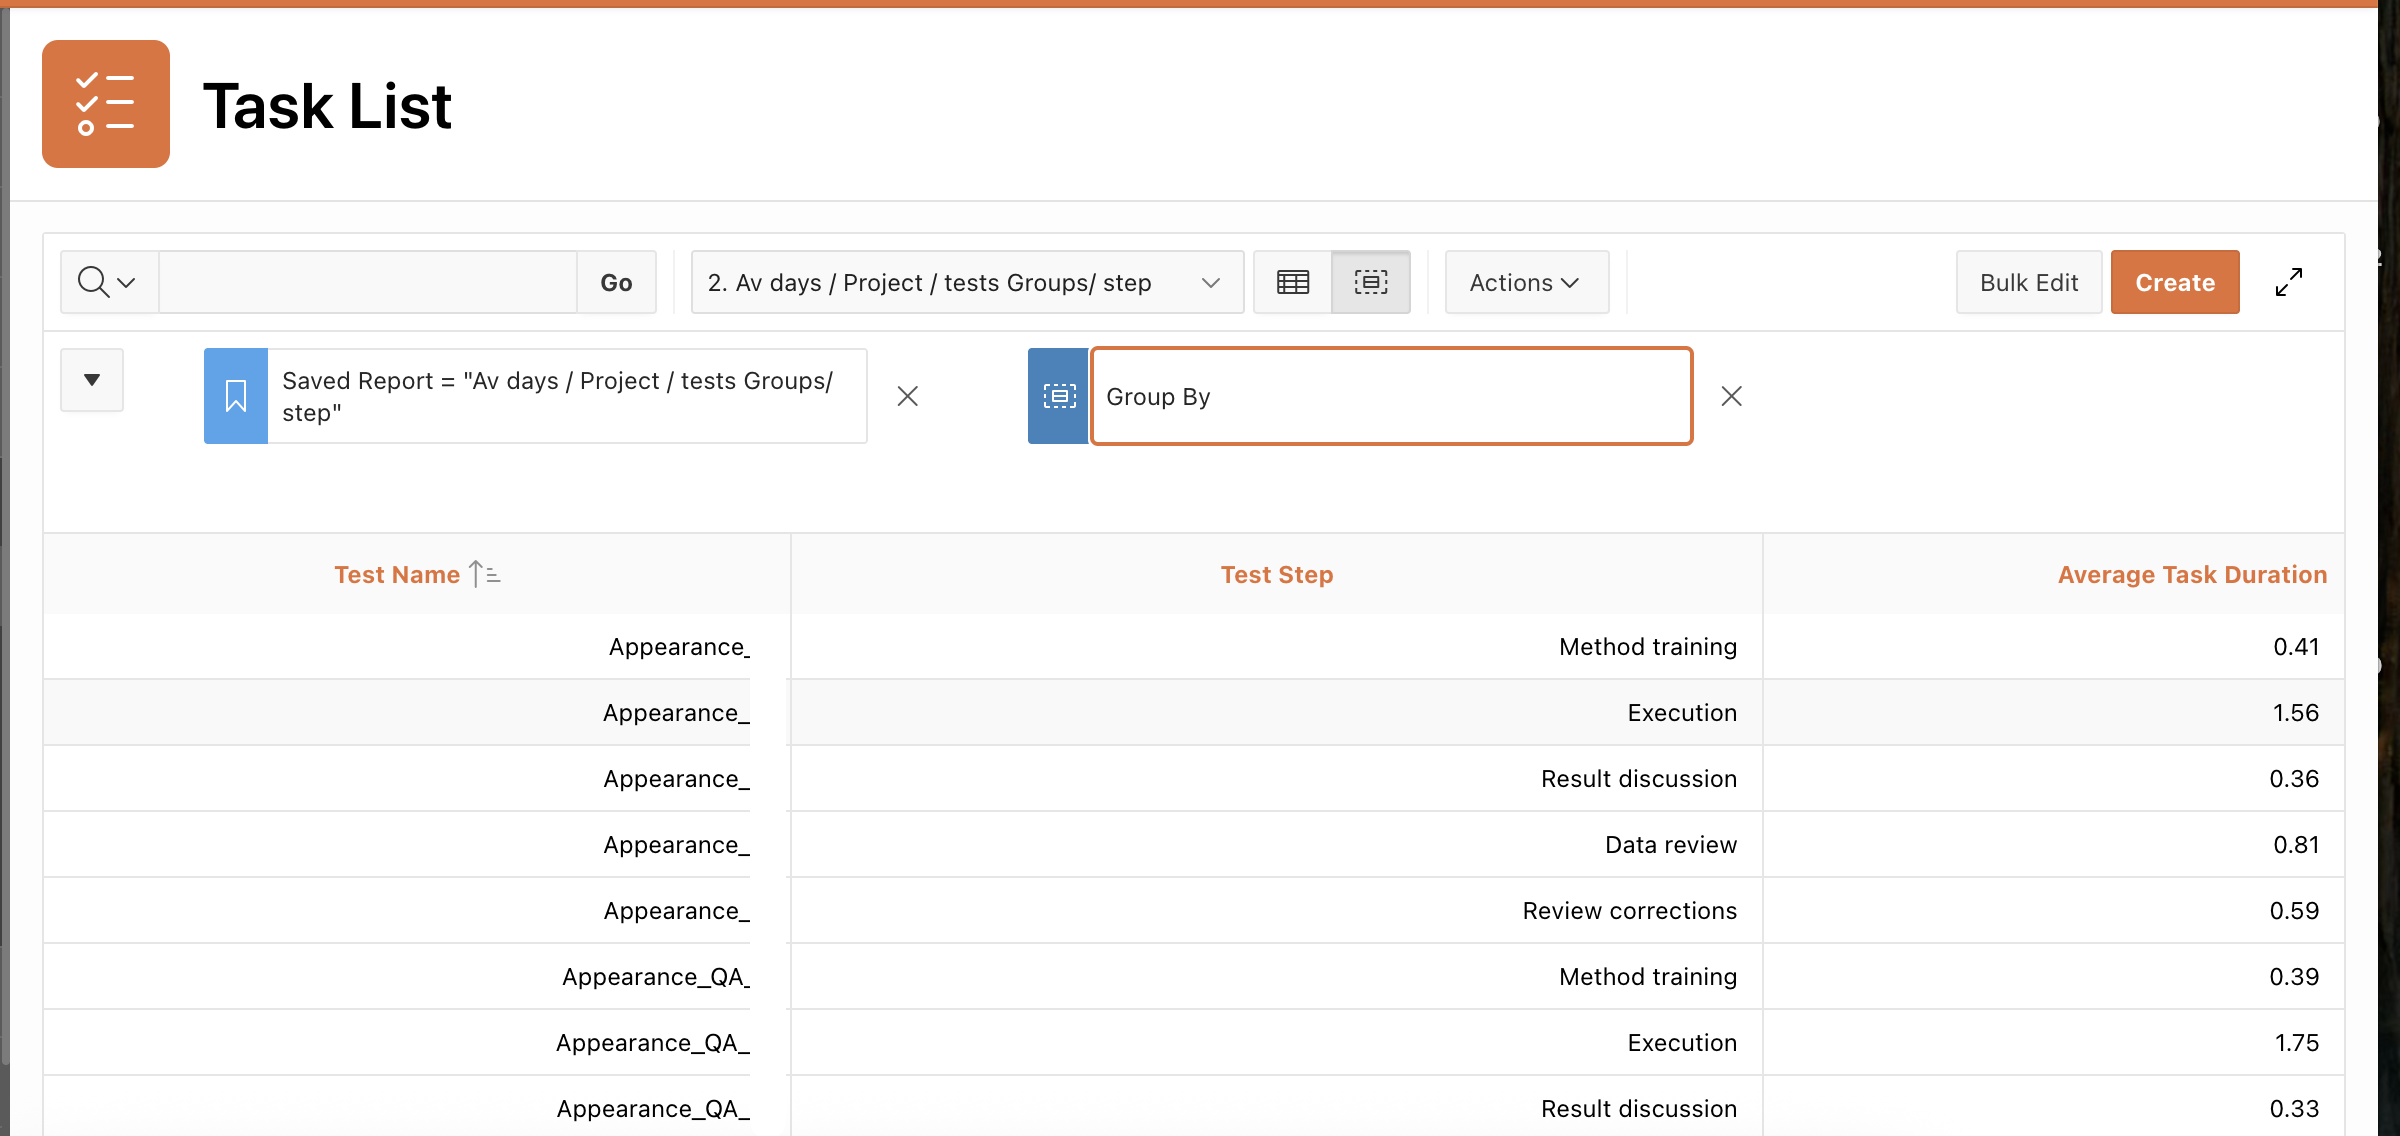Click the blue Group By icon

tap(1058, 396)
